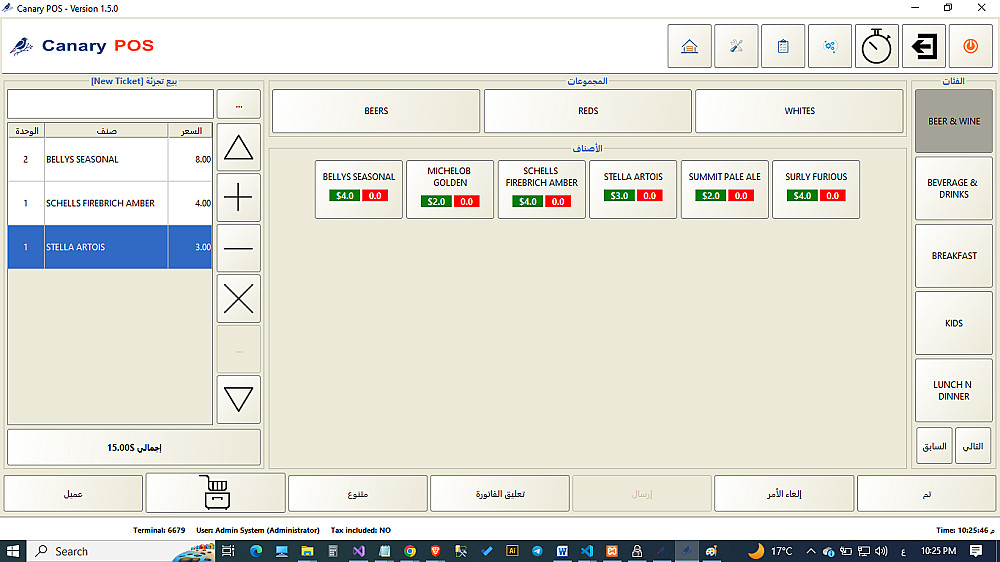Select the highlighted STELLA ARTOIS ticket row
This screenshot has width=1000, height=562.
click(110, 247)
